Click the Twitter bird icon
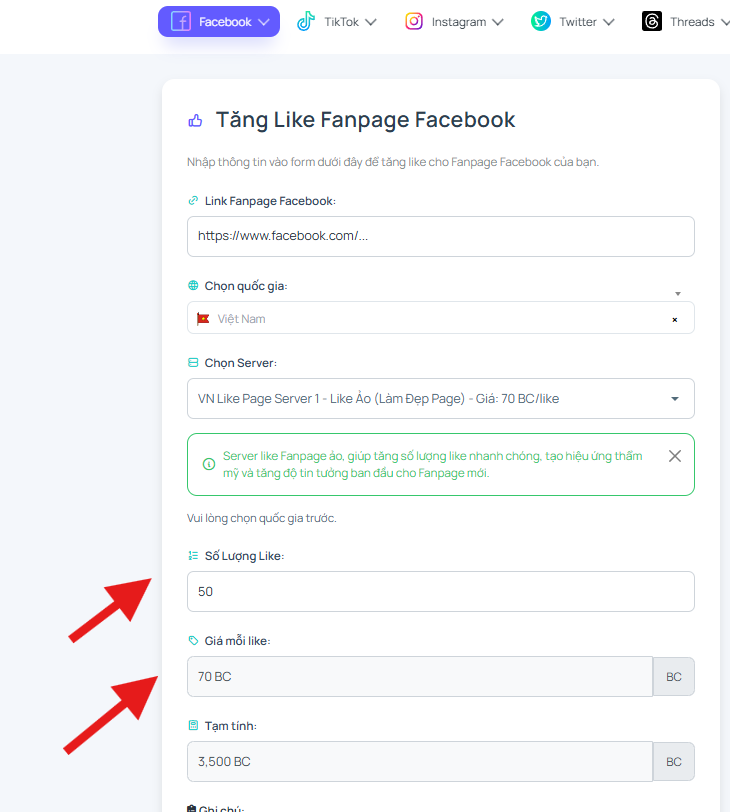Screen dimensions: 730x812 [x=541, y=21]
